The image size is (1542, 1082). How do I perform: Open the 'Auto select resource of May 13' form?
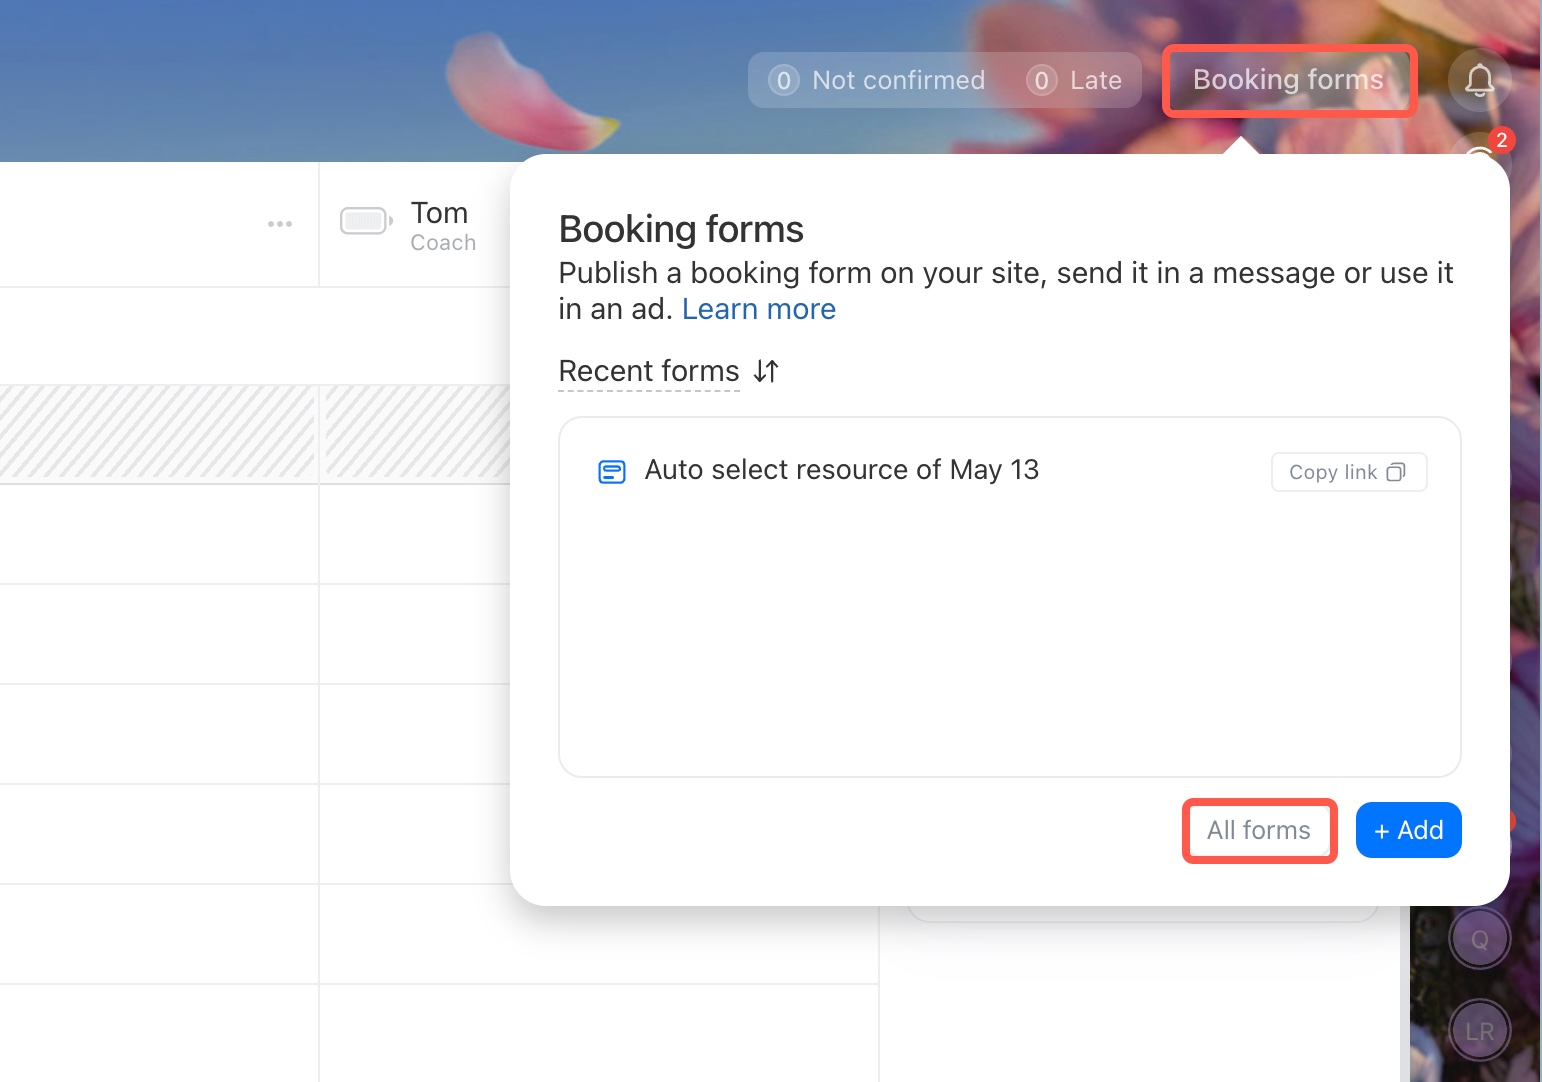(x=841, y=470)
